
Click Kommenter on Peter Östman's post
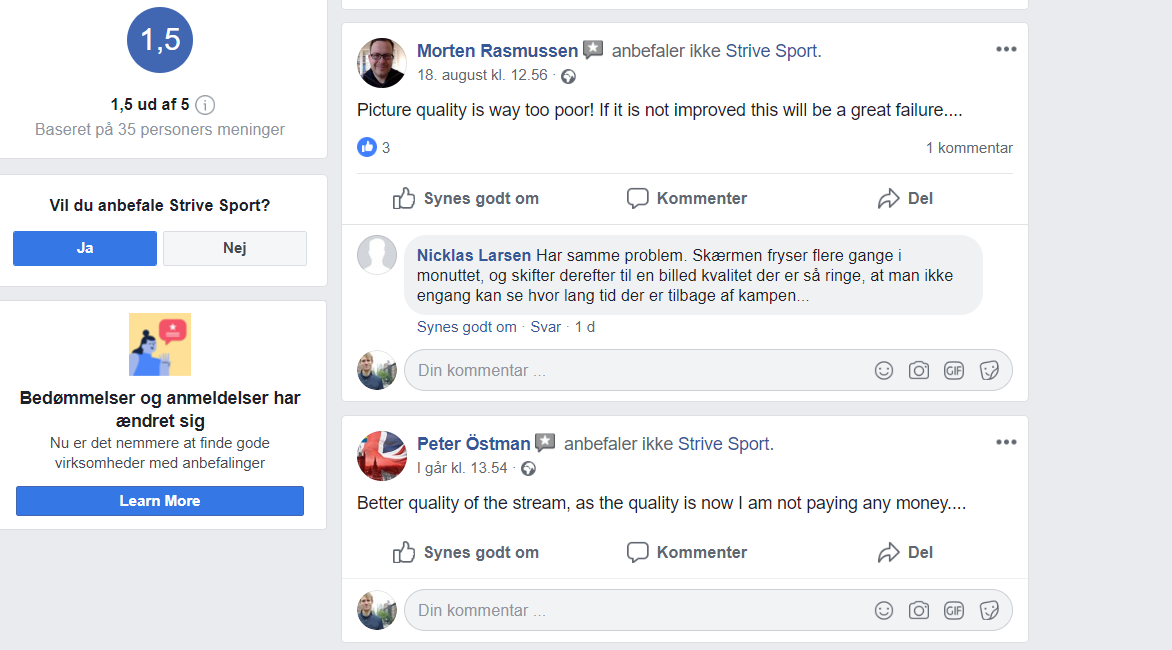687,552
